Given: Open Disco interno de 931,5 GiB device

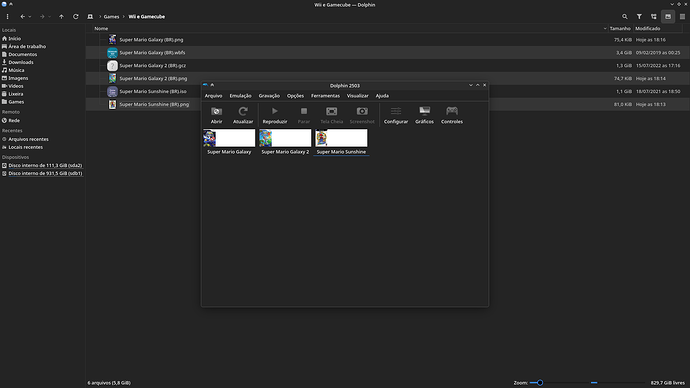Looking at the screenshot, I should [x=45, y=173].
